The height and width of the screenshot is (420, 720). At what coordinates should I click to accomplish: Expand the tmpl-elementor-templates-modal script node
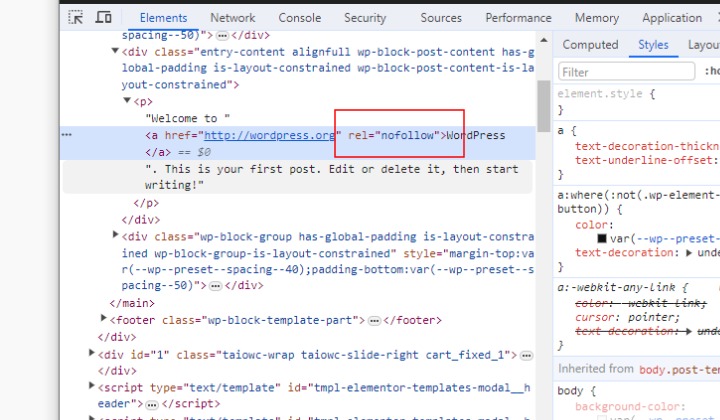point(91,386)
